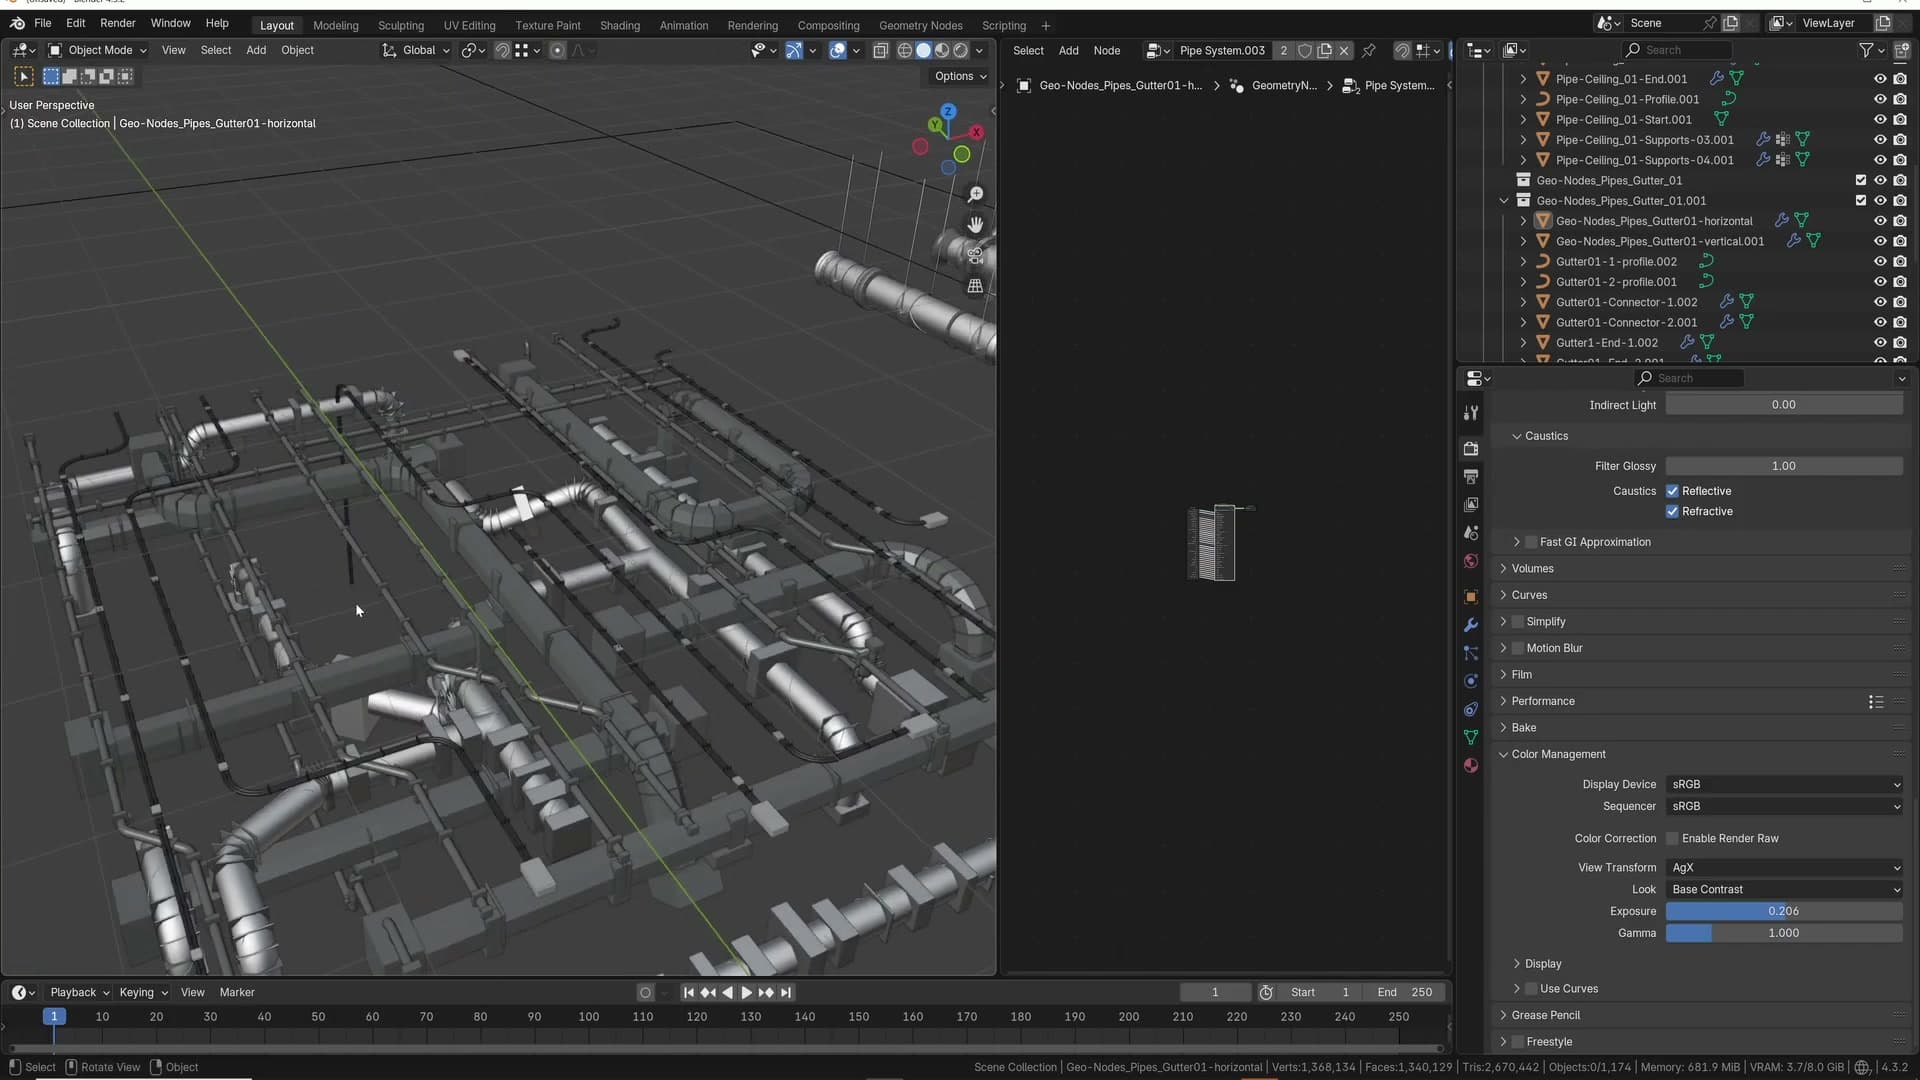The width and height of the screenshot is (1920, 1080).
Task: Expand Gutter01-1-profile.002 in the outliner
Action: click(x=1523, y=262)
